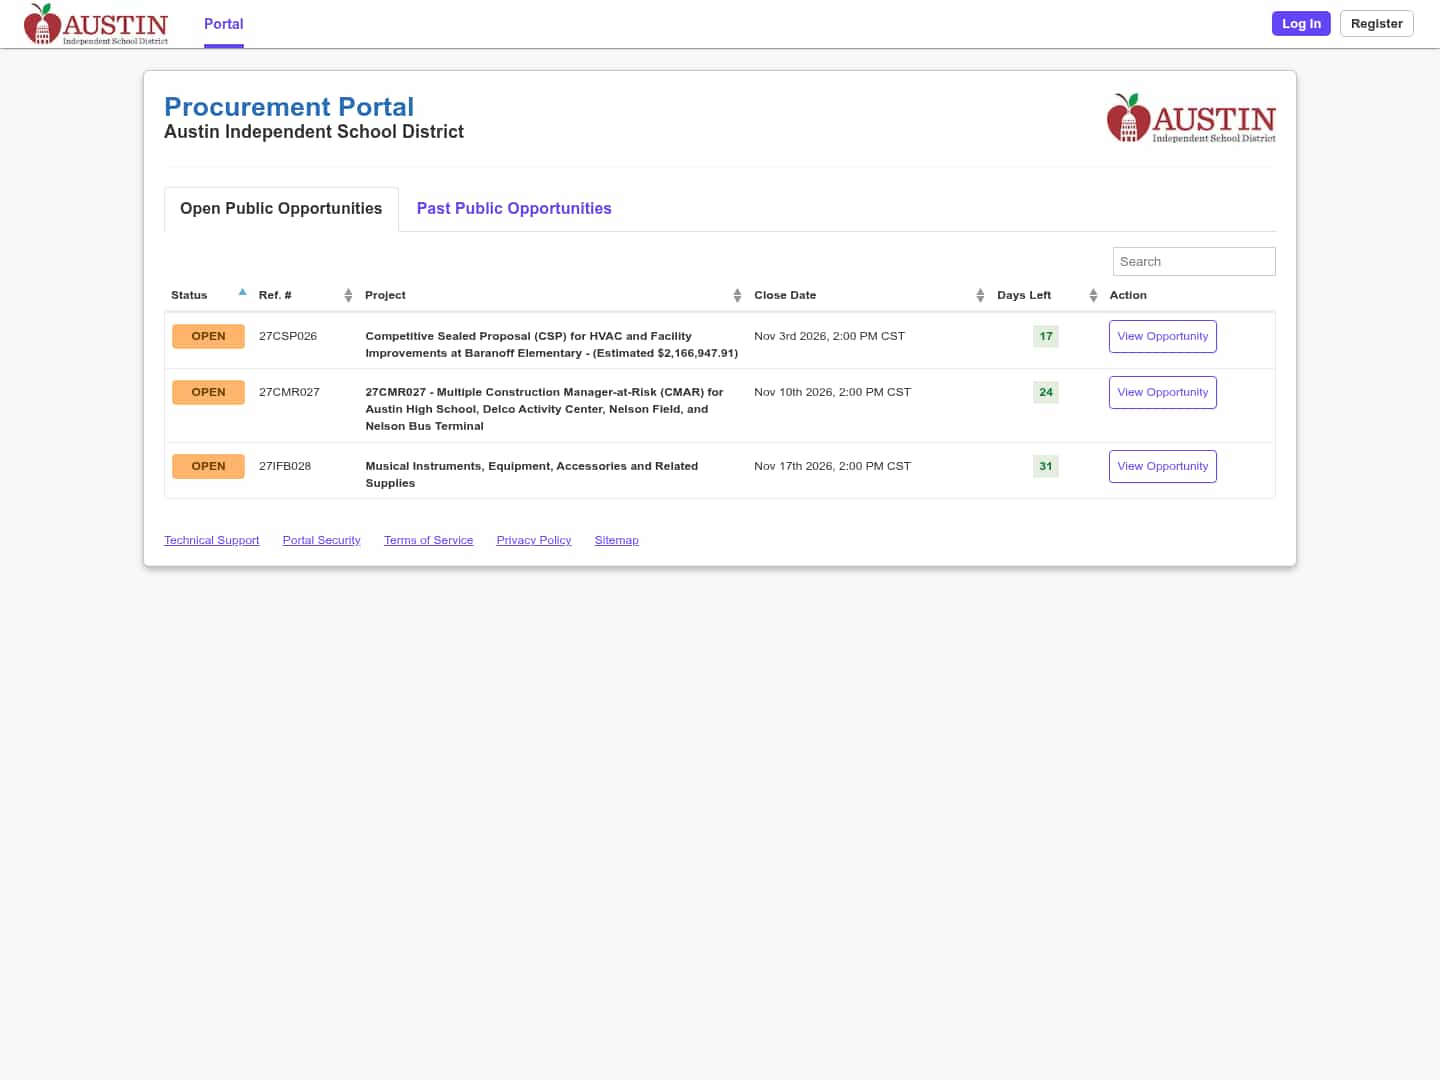1440x1080 pixels.
Task: Click the Procurement Portal heading
Action: point(289,107)
